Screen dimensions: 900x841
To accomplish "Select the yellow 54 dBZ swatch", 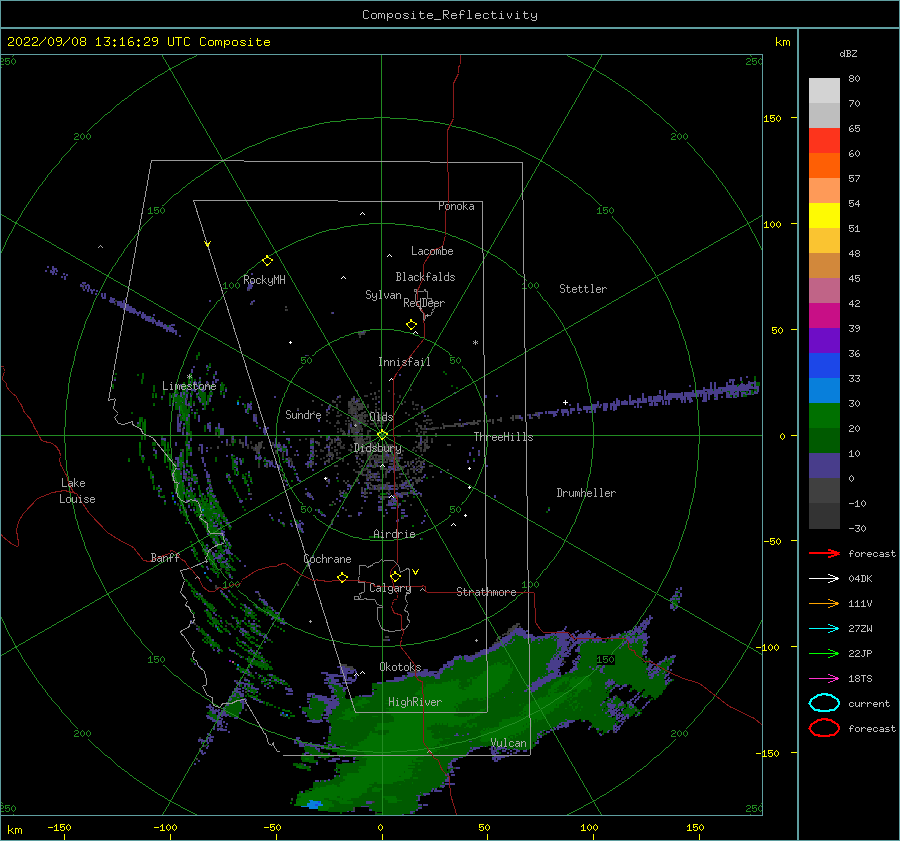I will point(824,216).
